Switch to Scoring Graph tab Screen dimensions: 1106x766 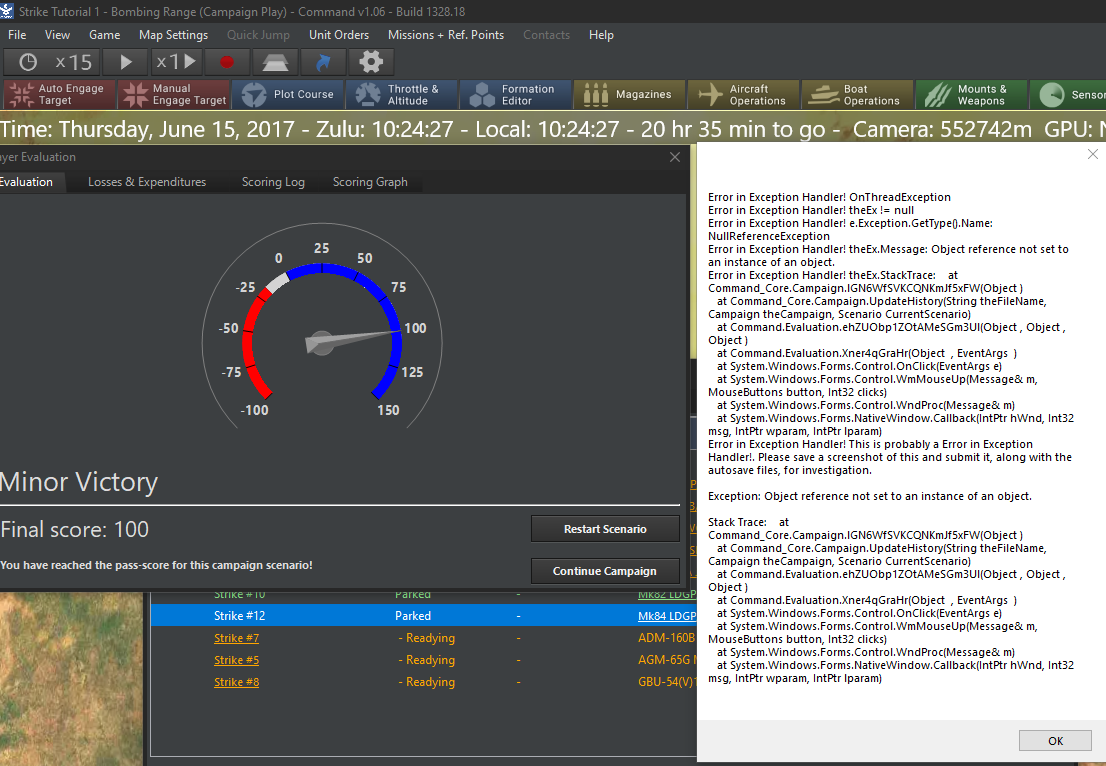[x=370, y=182]
